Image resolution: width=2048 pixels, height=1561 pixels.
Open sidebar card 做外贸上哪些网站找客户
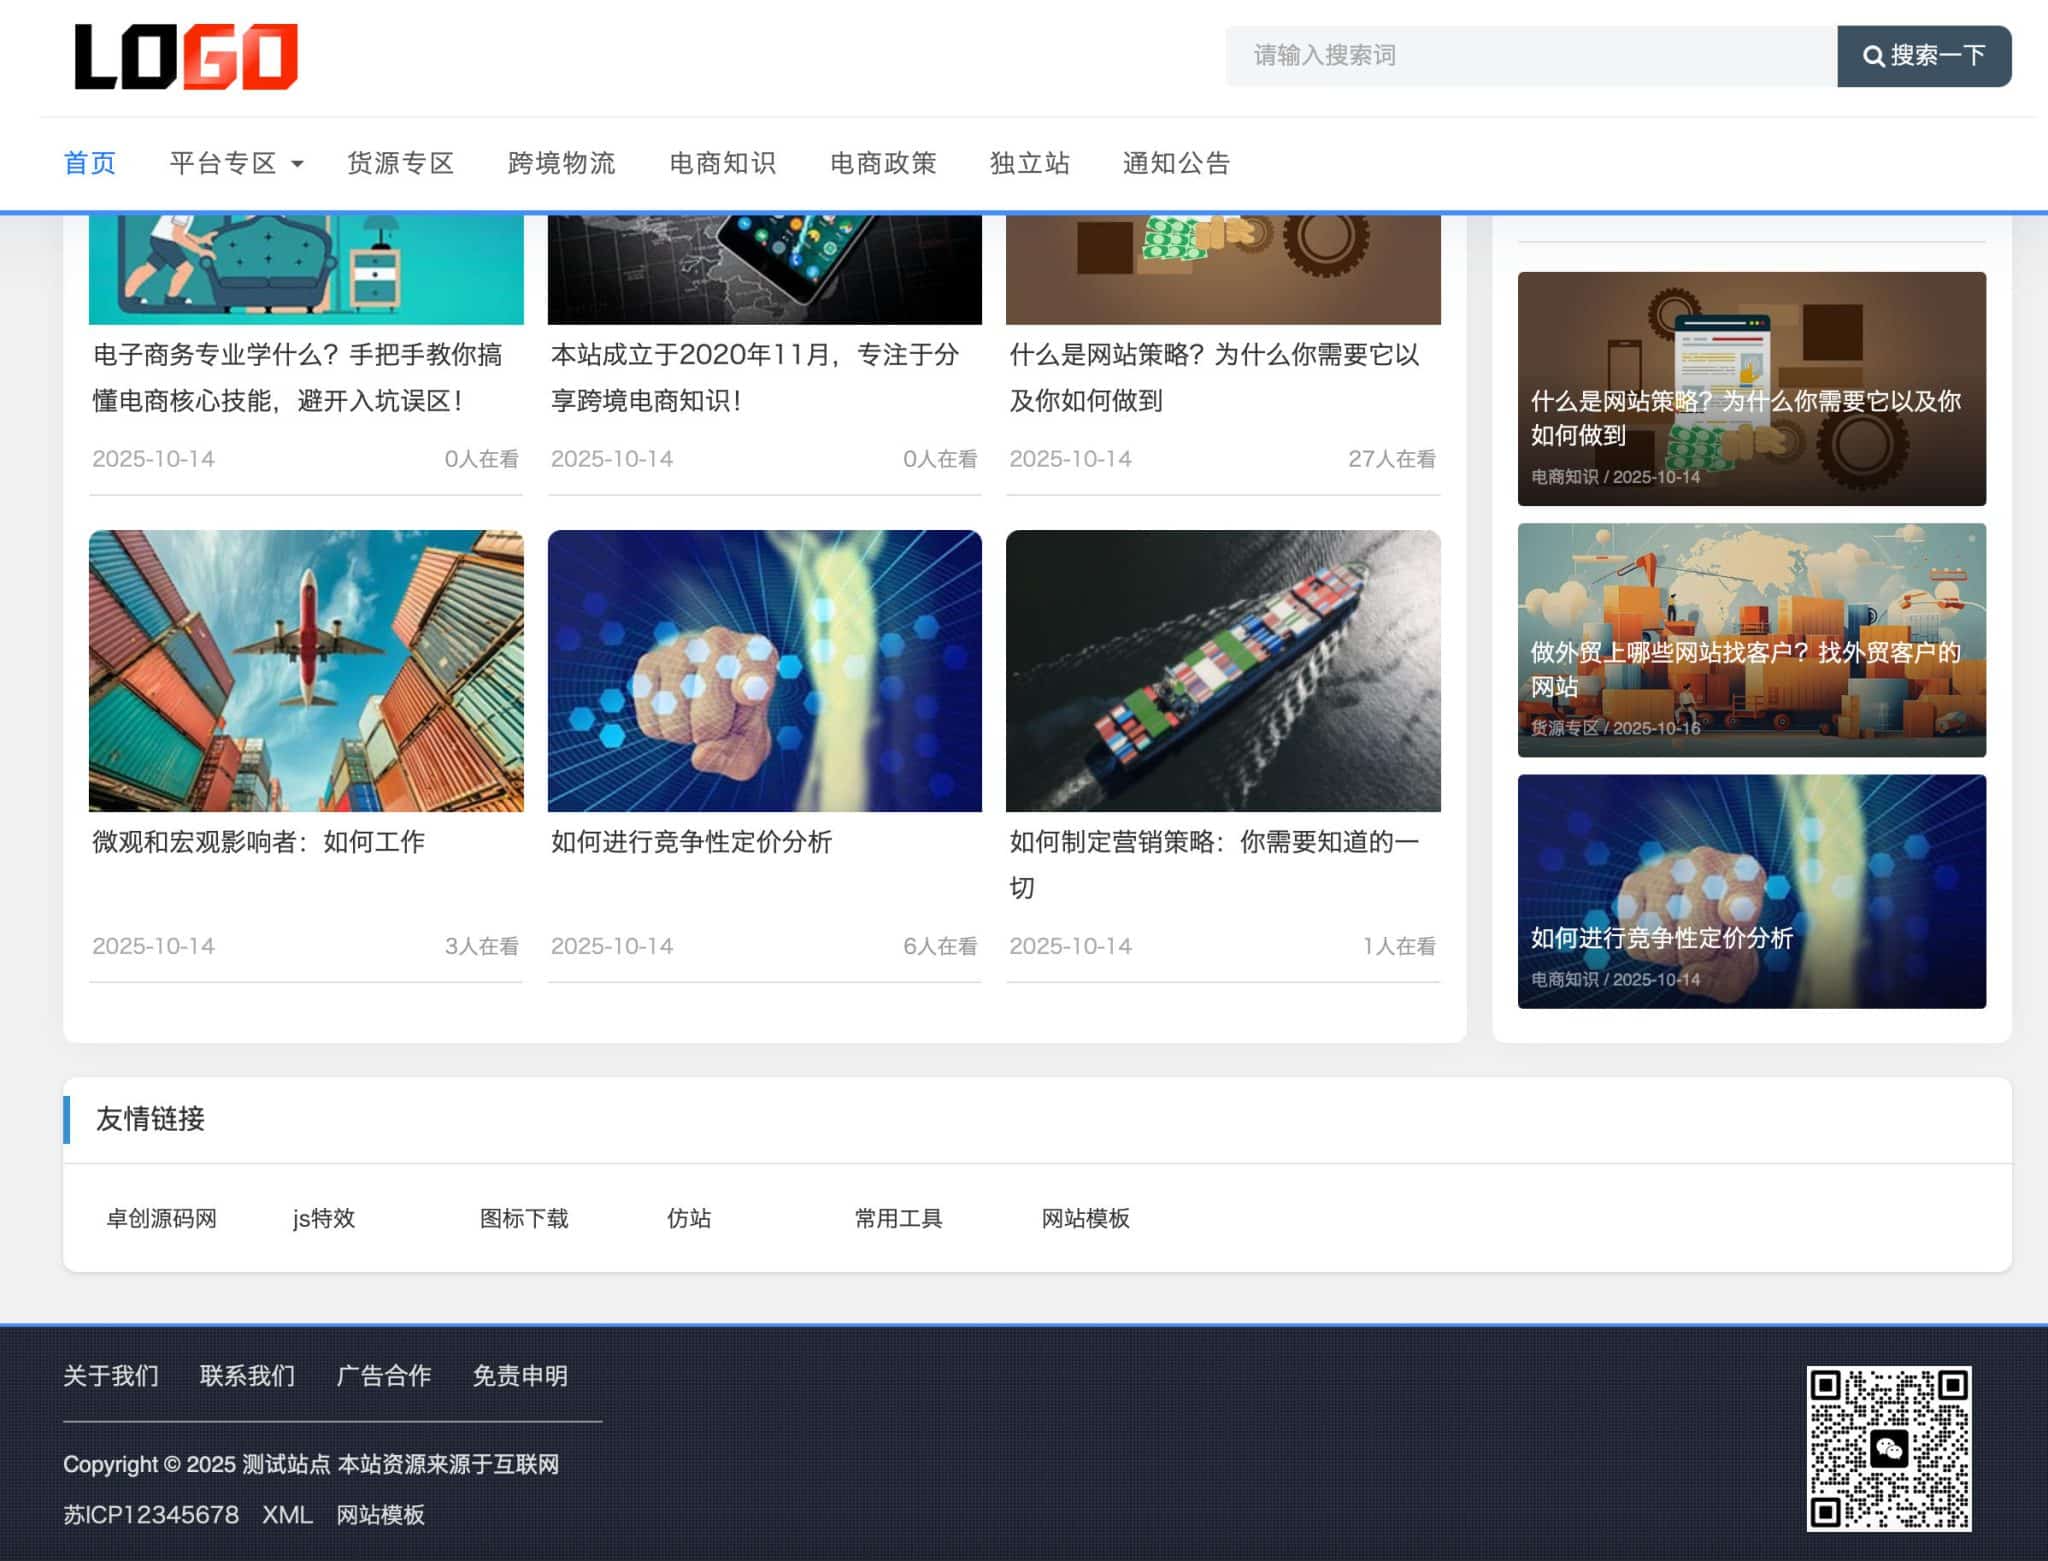point(1751,640)
